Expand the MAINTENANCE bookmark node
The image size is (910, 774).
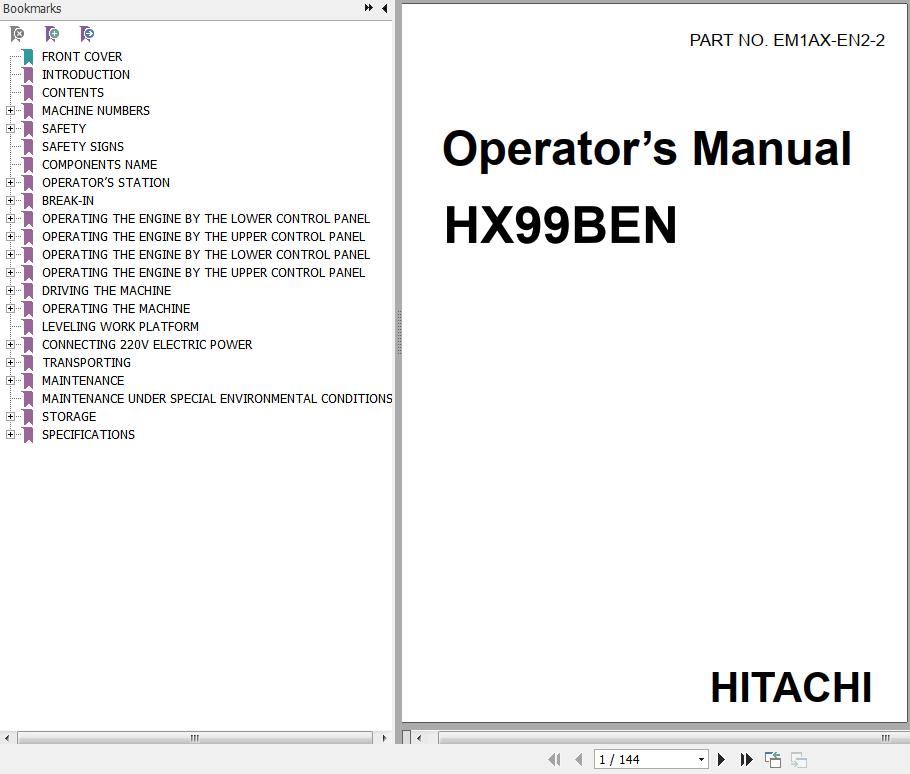coord(10,381)
